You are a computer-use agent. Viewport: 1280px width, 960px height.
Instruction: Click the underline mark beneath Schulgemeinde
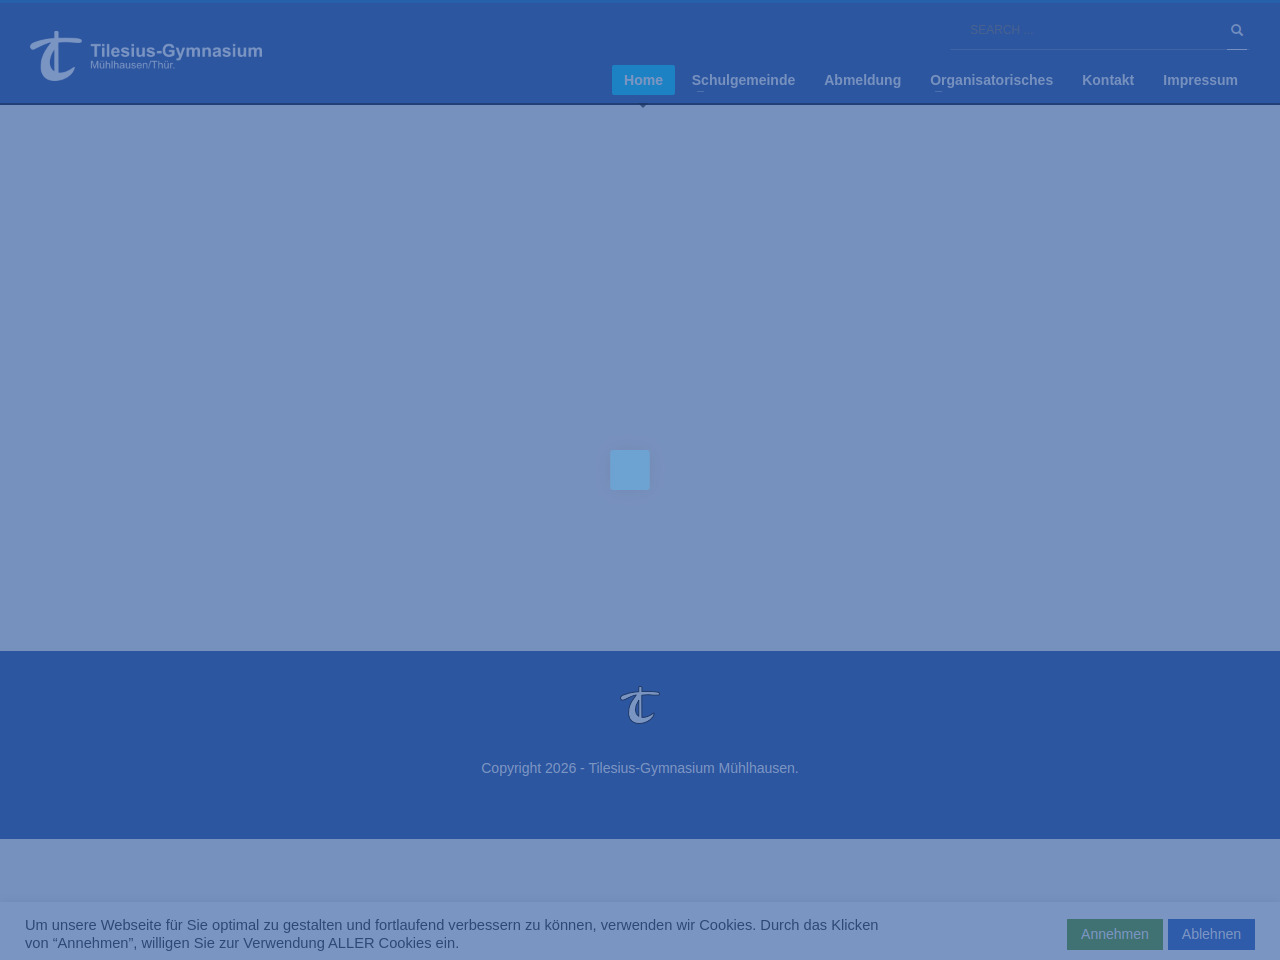(x=700, y=92)
